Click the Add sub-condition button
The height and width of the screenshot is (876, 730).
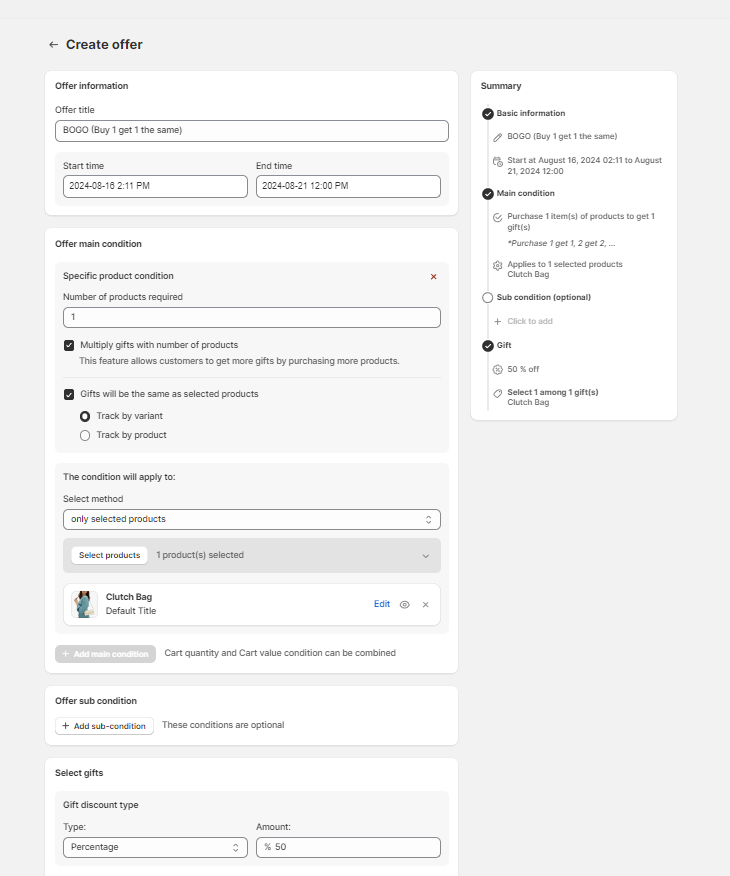coord(104,726)
